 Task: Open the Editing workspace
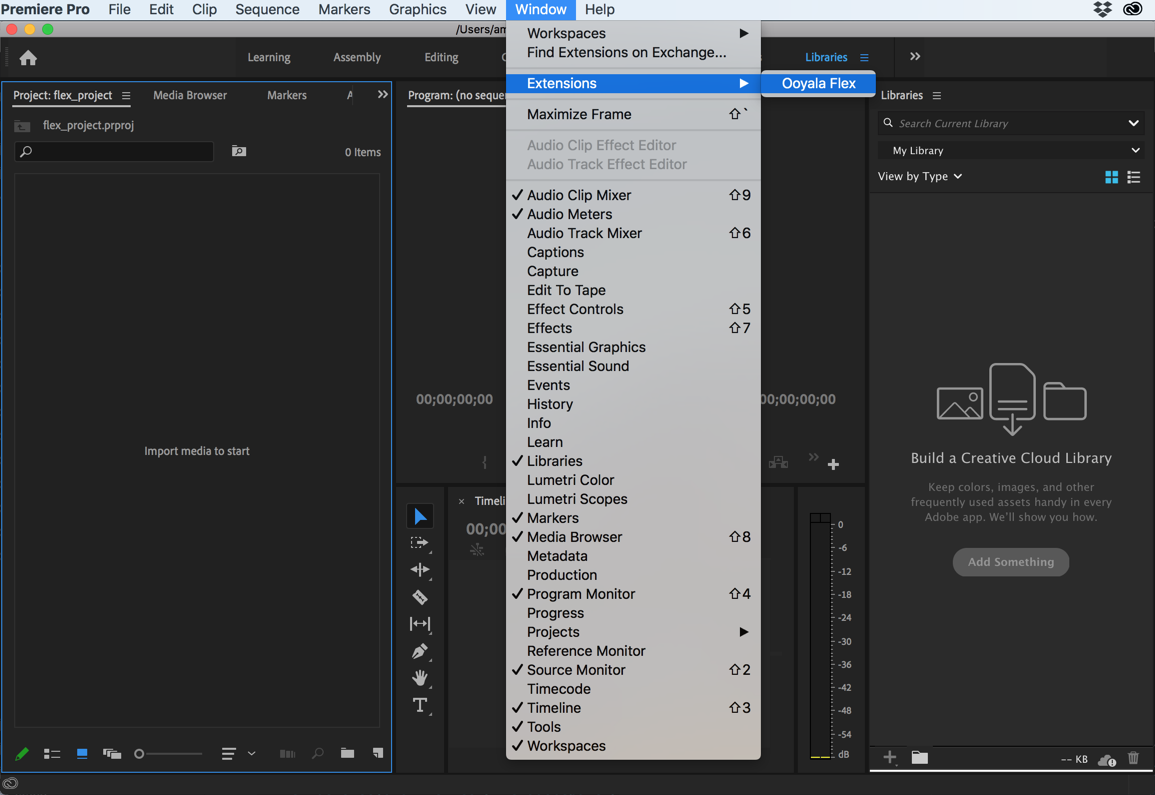coord(441,57)
